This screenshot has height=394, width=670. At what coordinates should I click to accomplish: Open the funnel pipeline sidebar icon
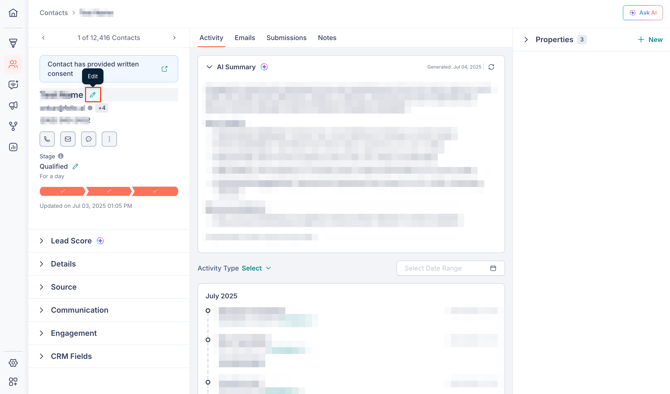[13, 43]
